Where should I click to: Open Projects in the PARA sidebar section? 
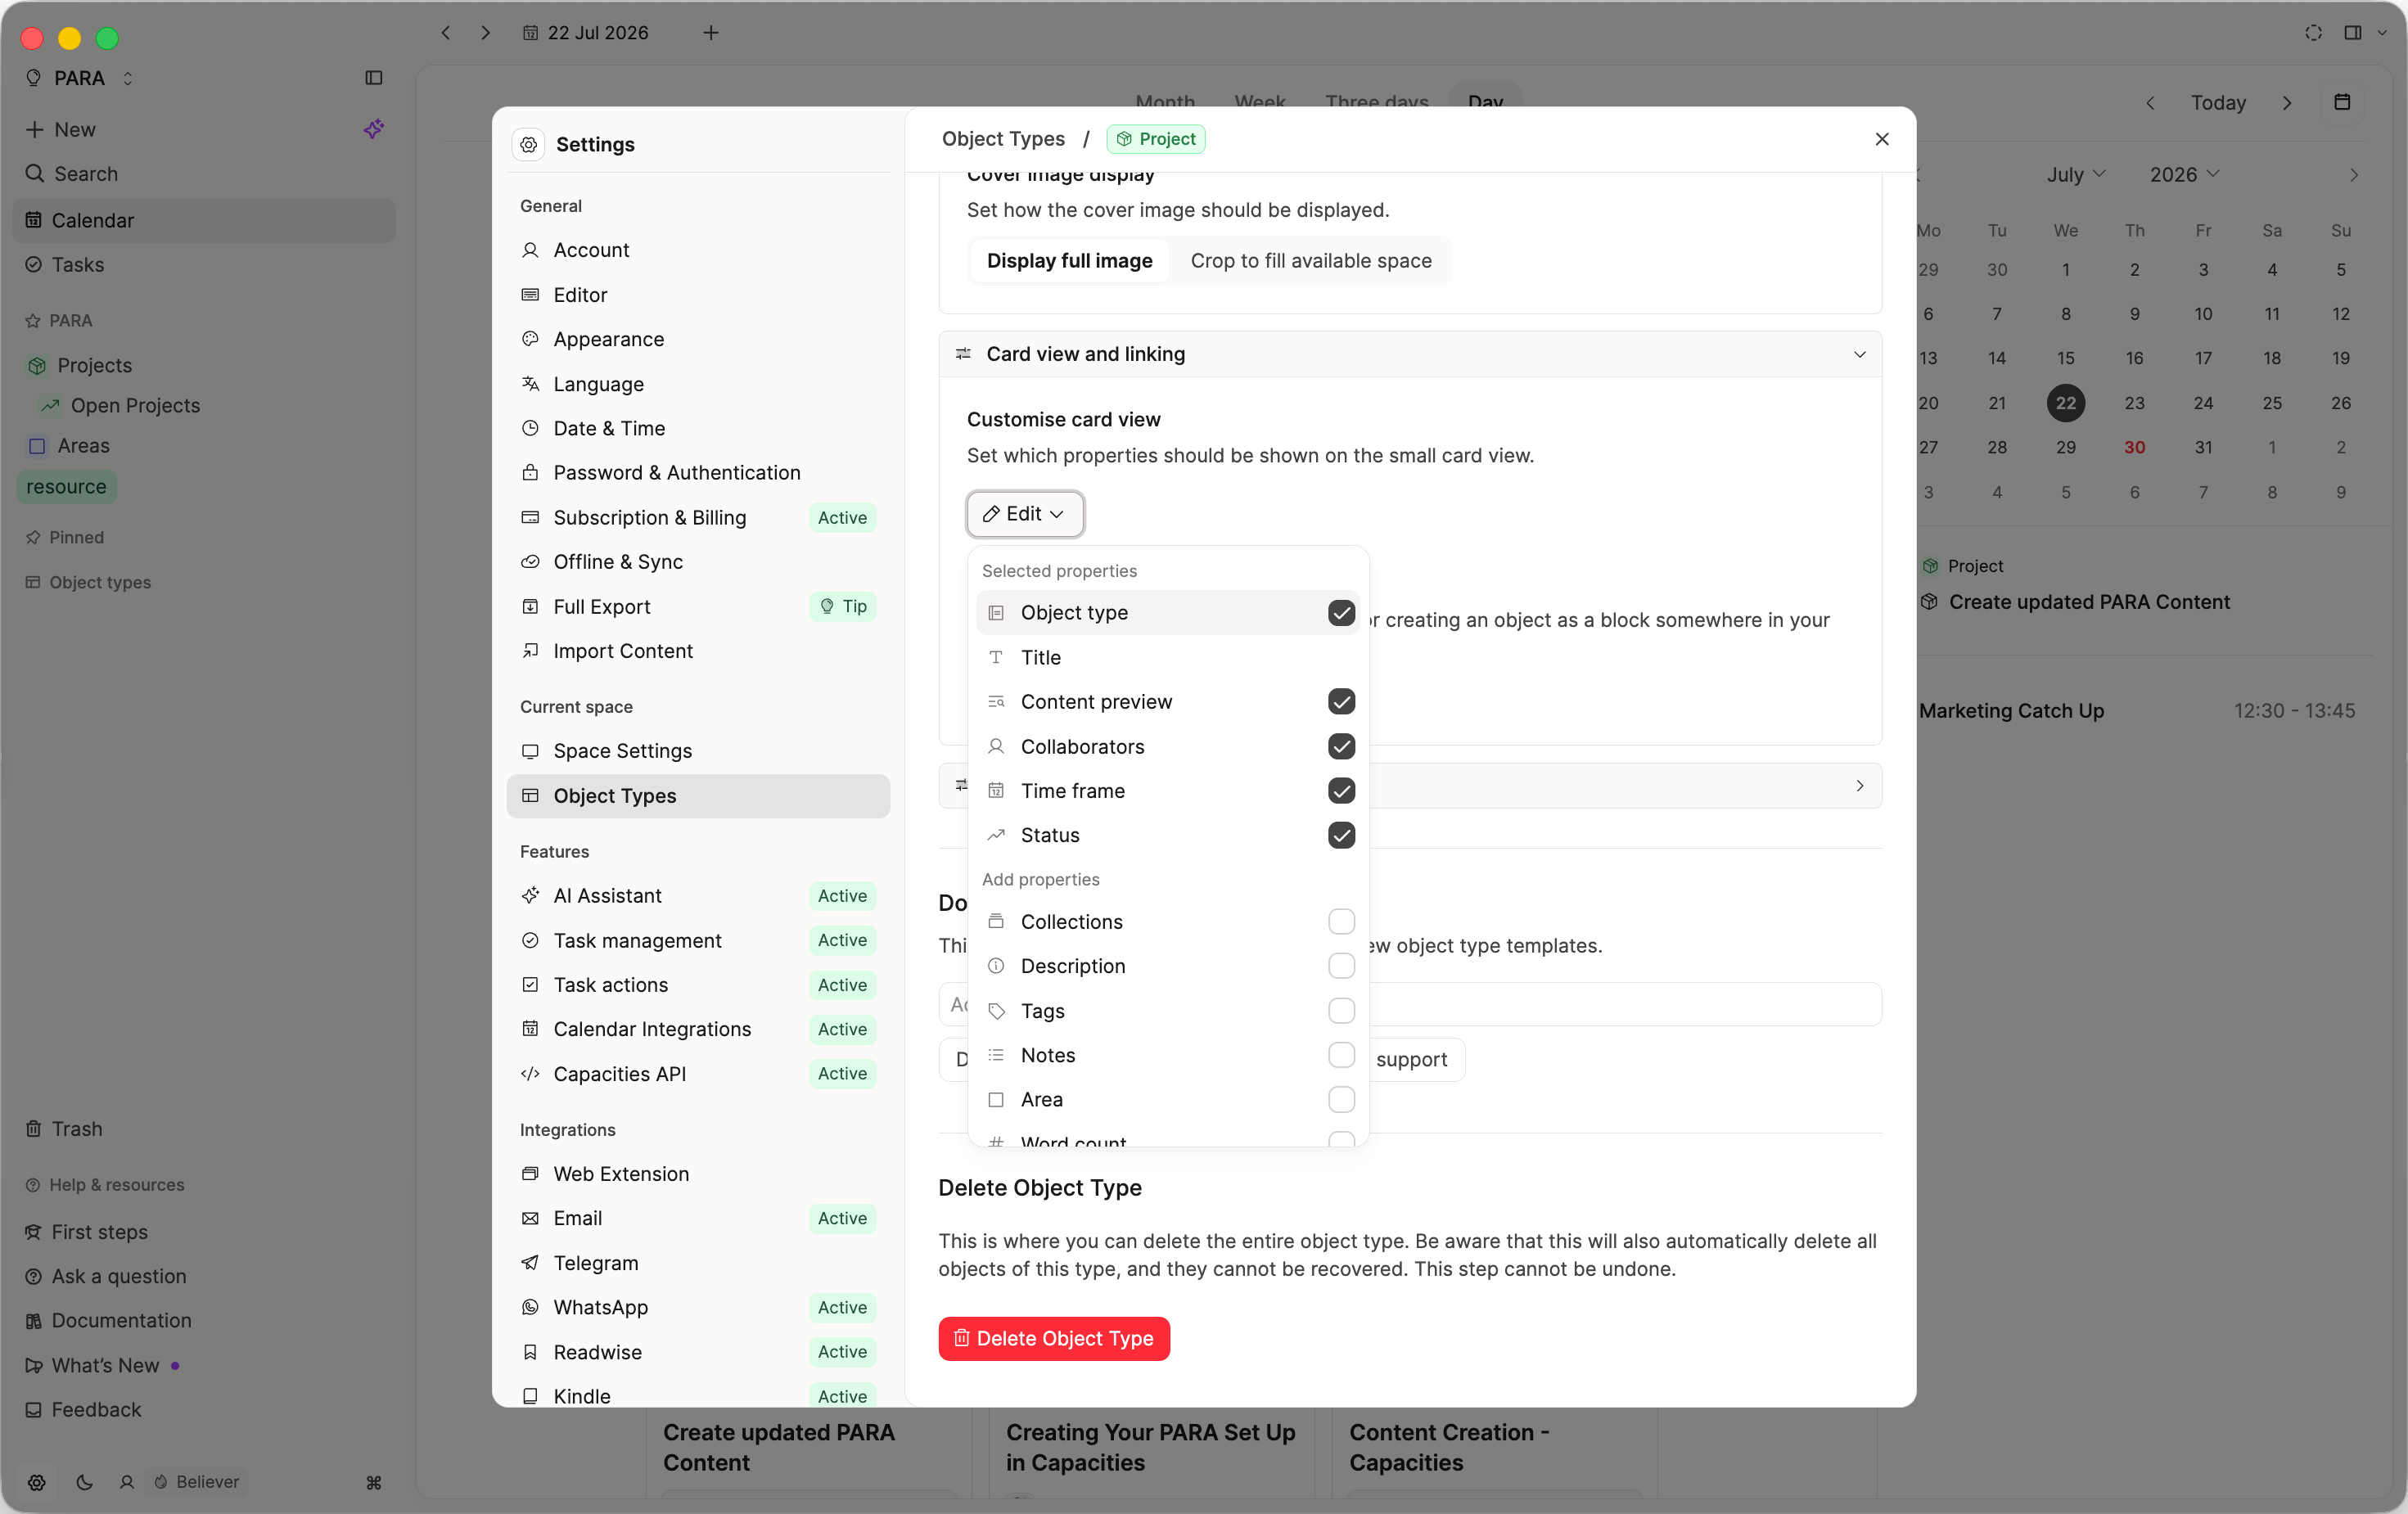(x=80, y=365)
